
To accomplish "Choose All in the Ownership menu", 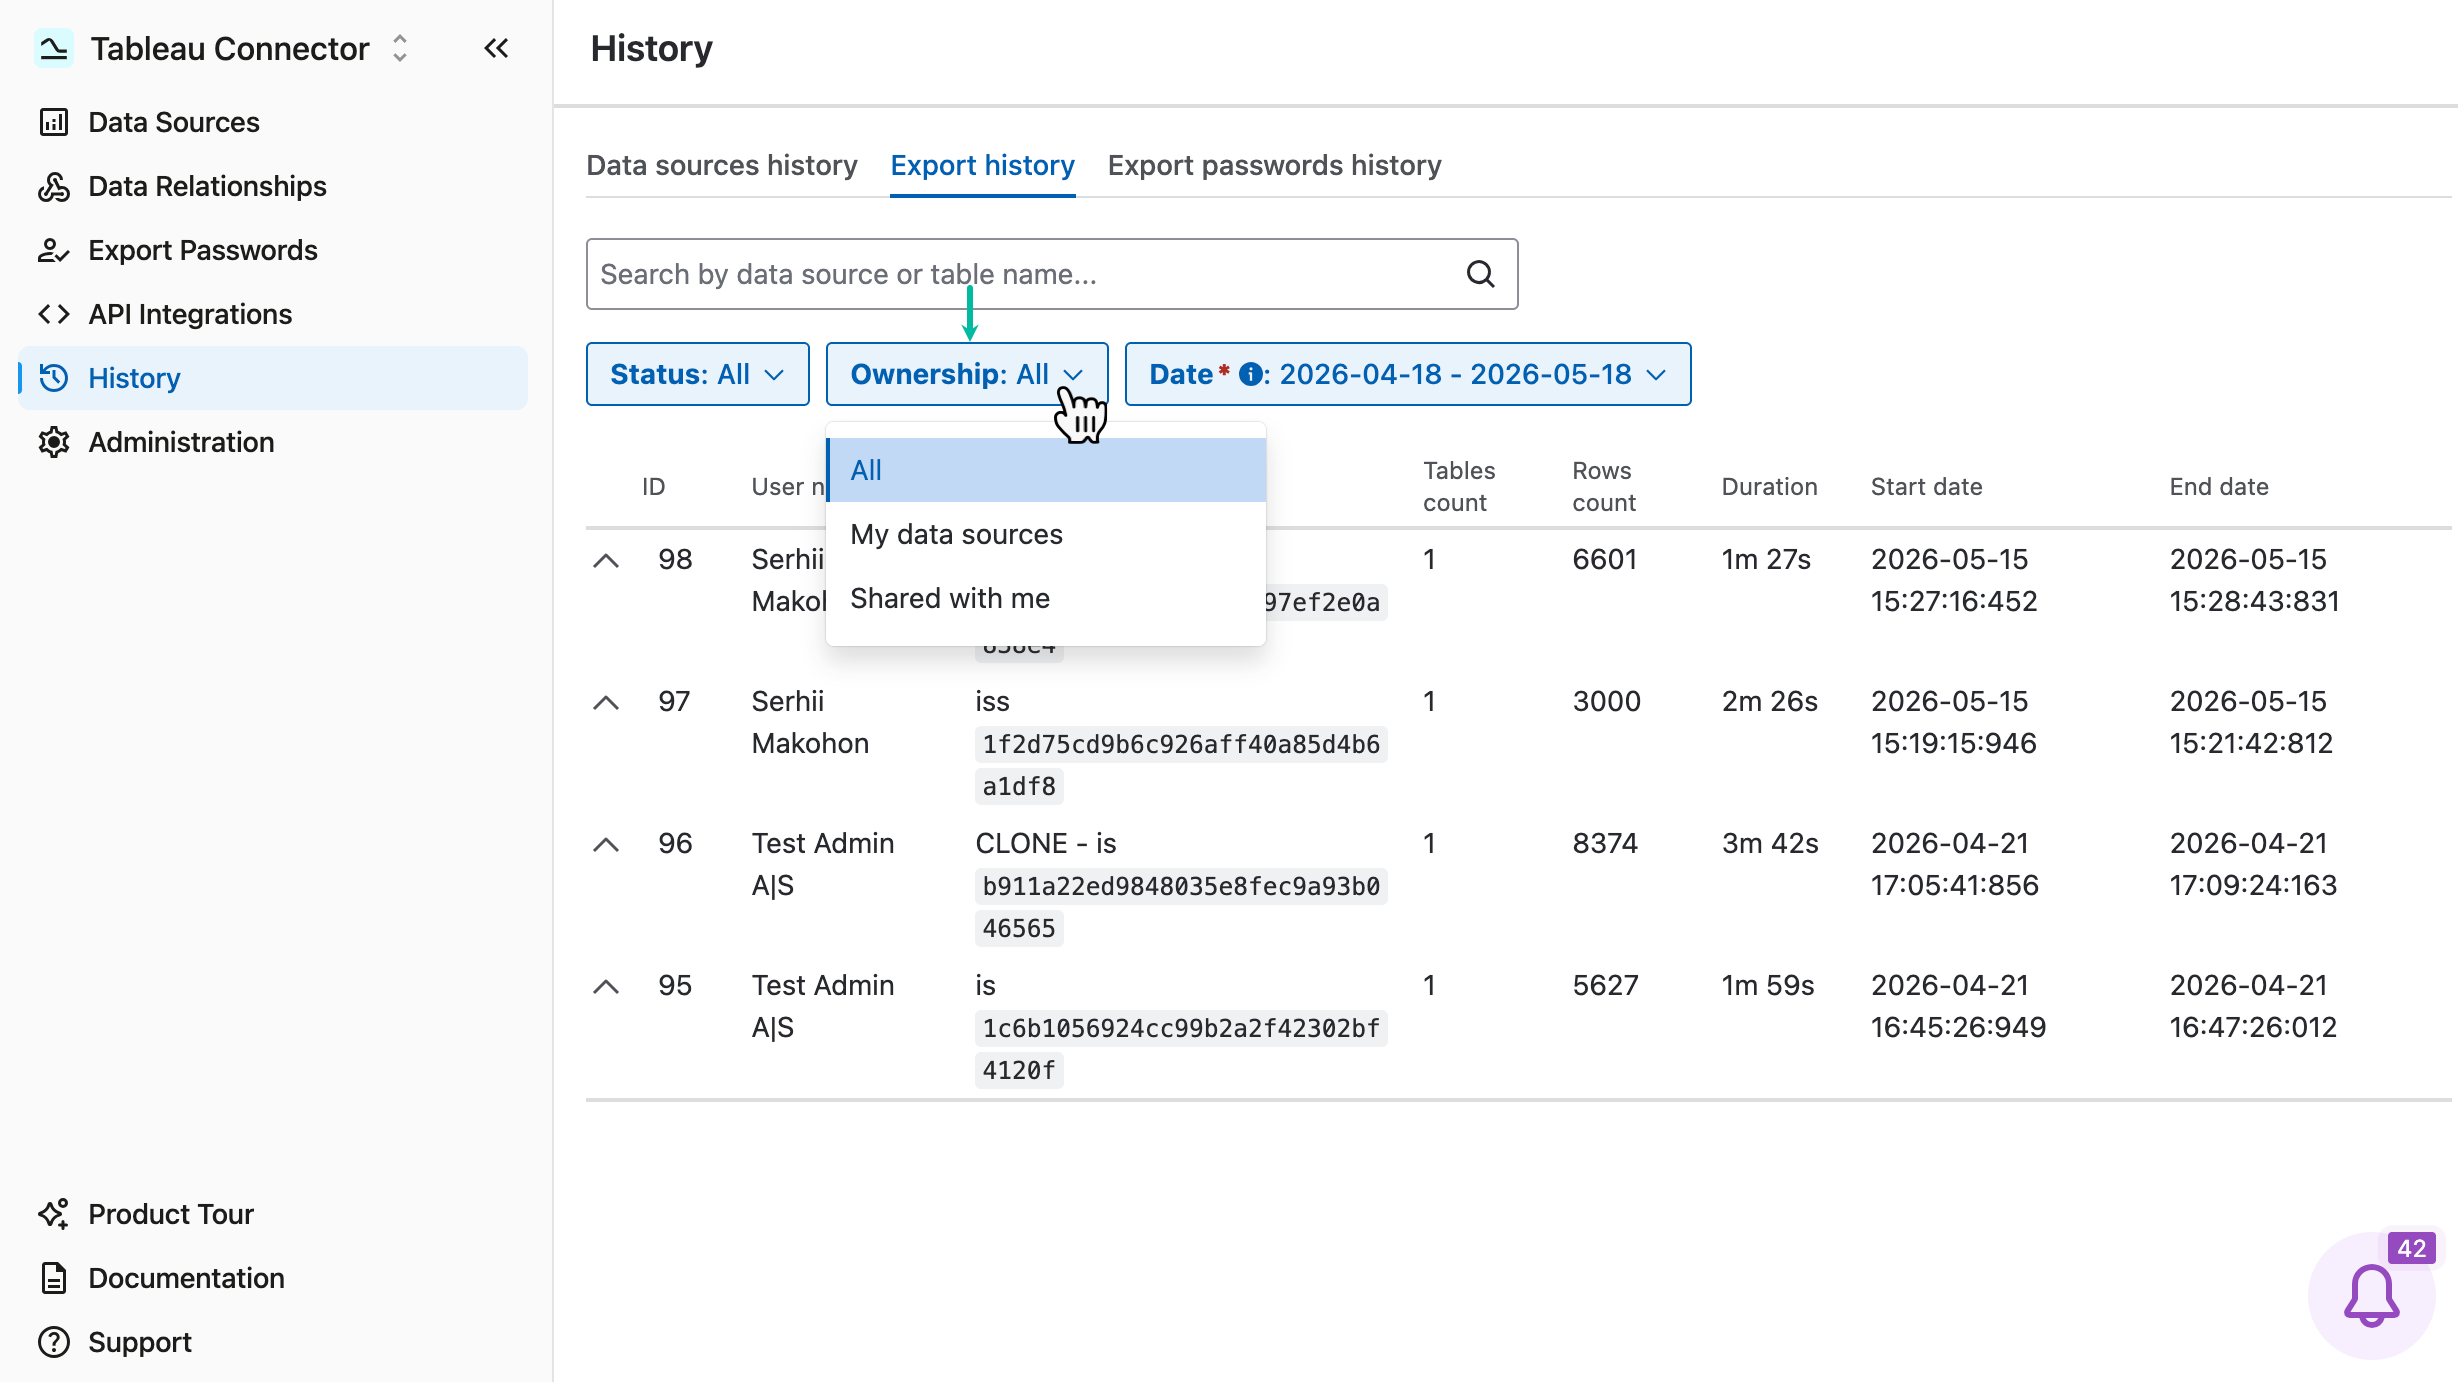I will click(x=1046, y=470).
